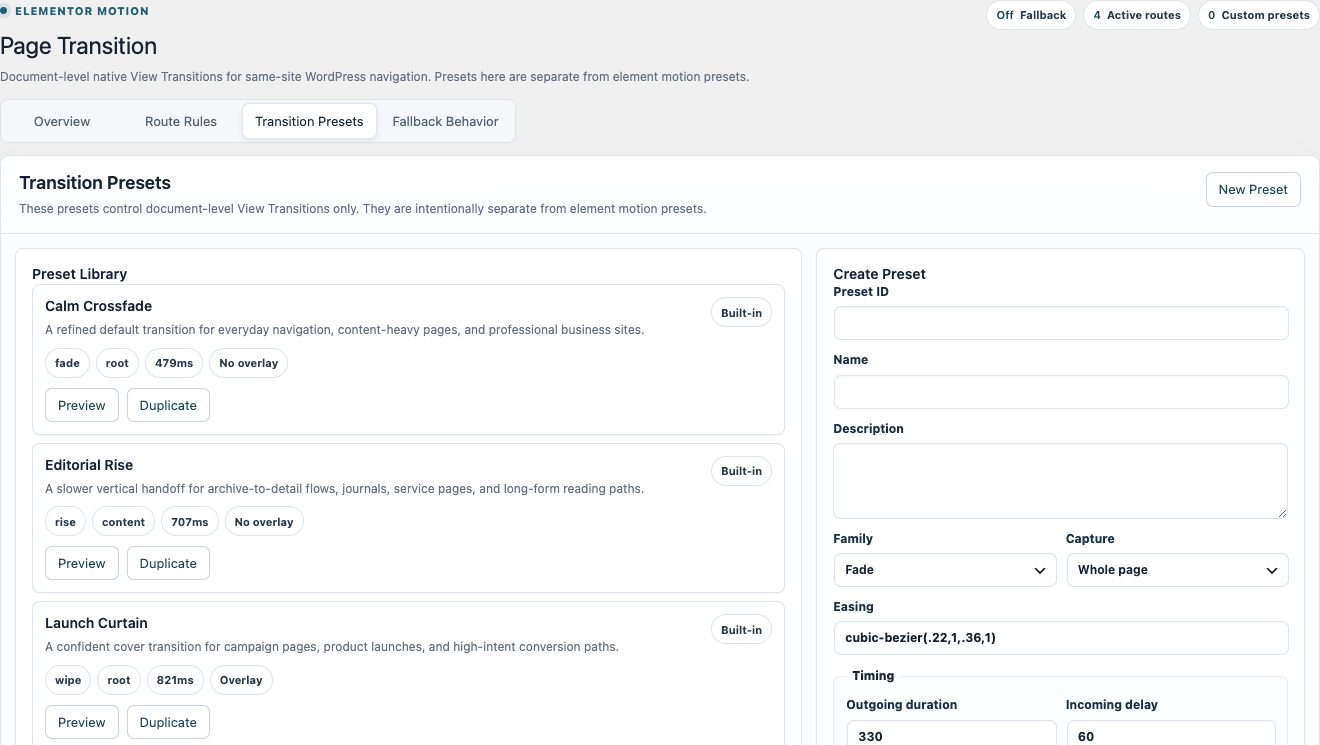Click the 479ms tag on Calm Crossfade

point(174,363)
